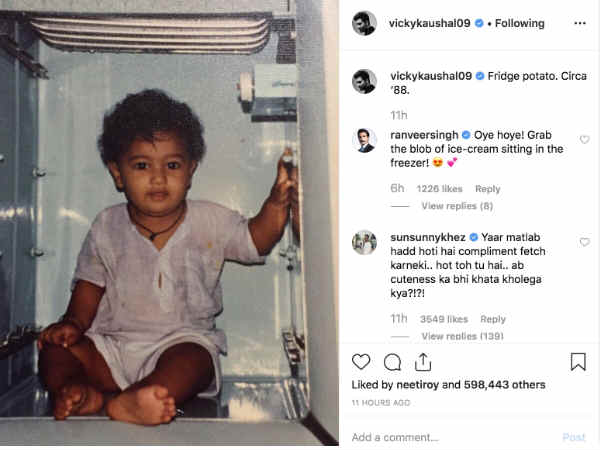The height and width of the screenshot is (450, 600).
Task: Open more options three-dot menu
Action: (577, 23)
